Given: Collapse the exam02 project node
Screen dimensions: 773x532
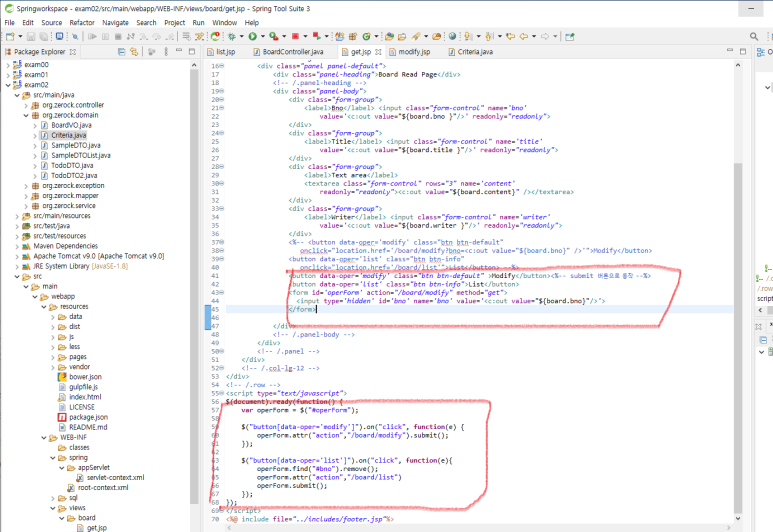Looking at the screenshot, I should point(7,85).
